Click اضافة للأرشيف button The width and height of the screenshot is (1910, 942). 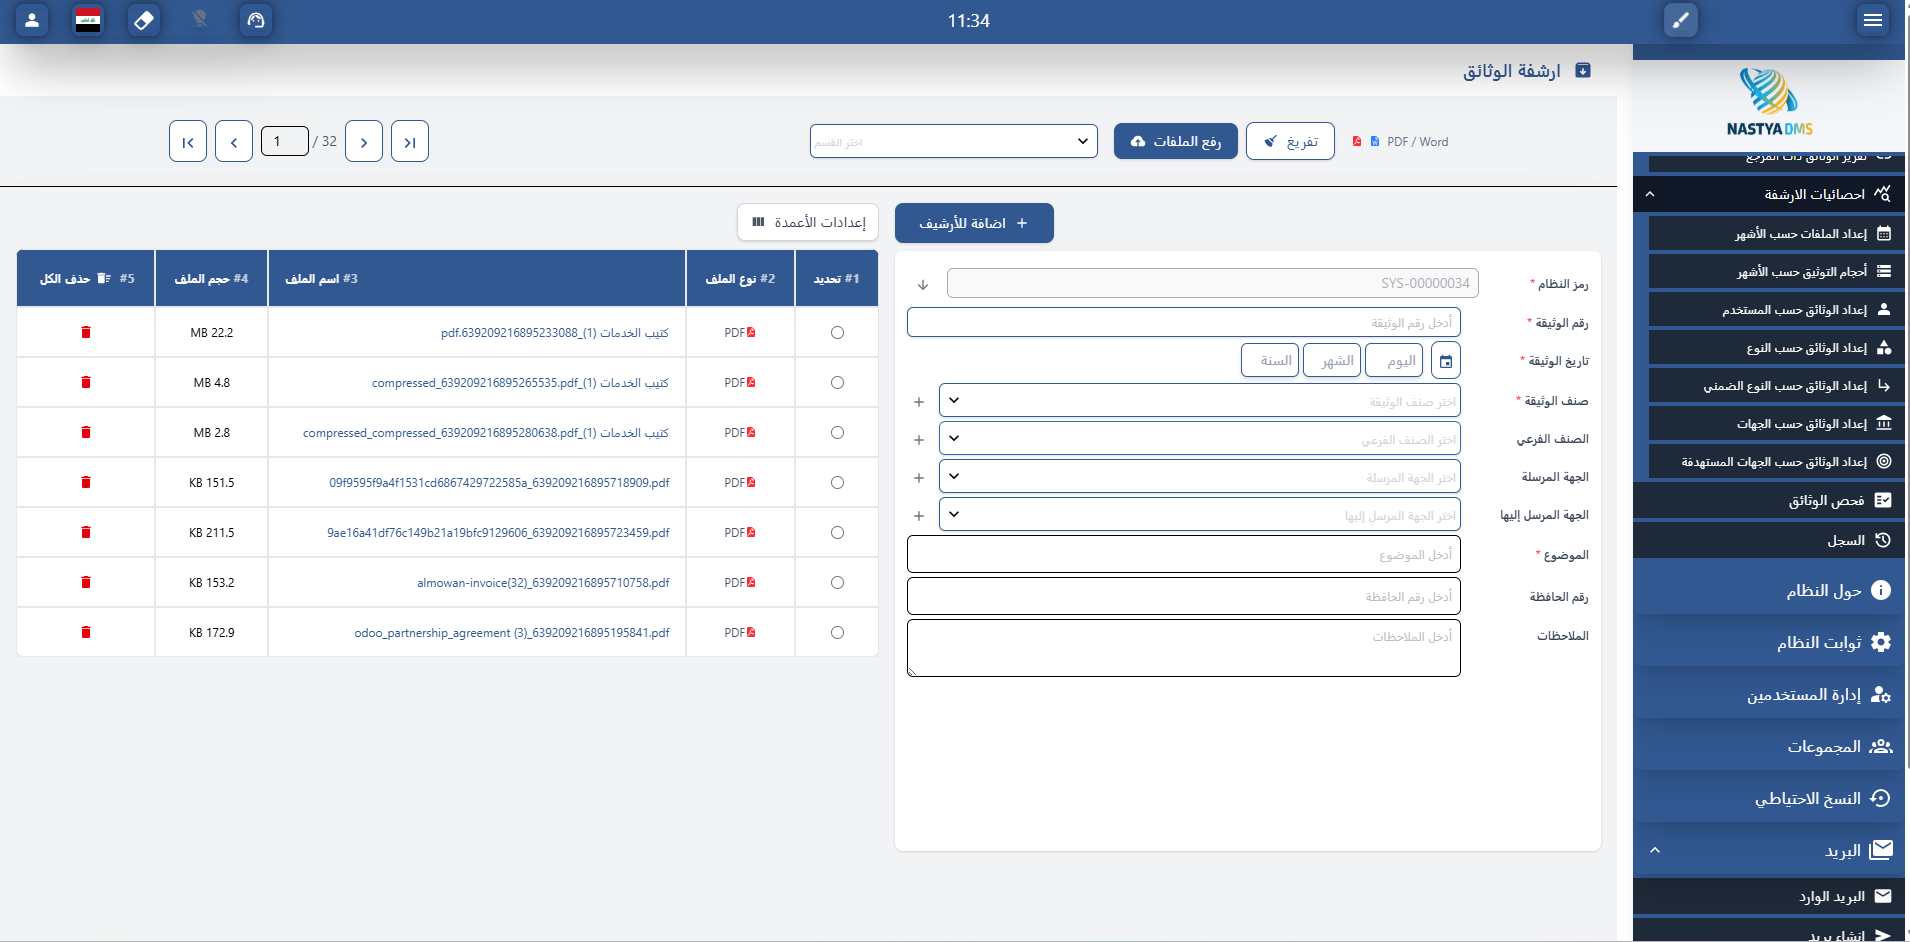[974, 223]
